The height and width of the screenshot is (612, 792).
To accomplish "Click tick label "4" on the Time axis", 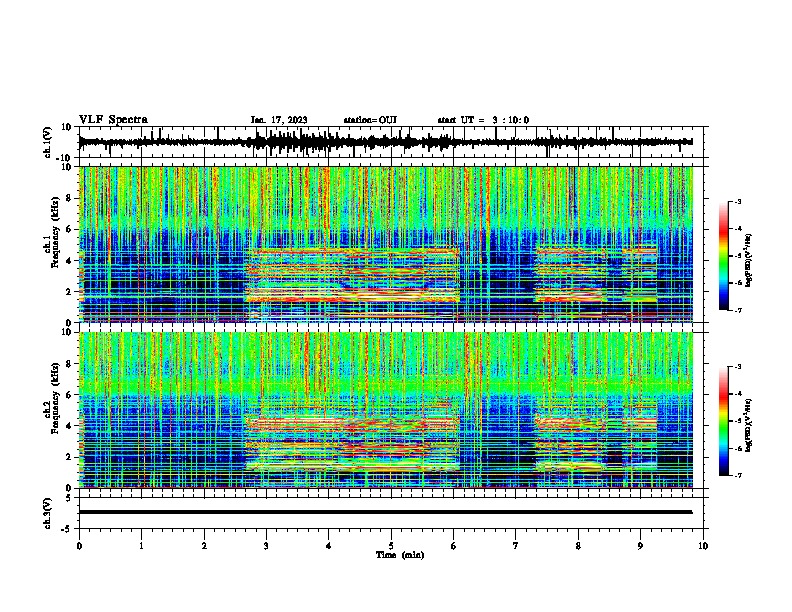I will (328, 546).
